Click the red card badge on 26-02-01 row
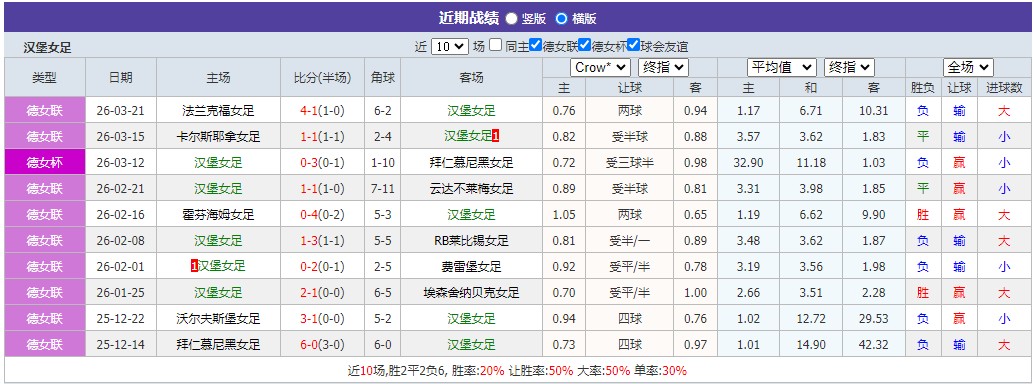 click(194, 267)
